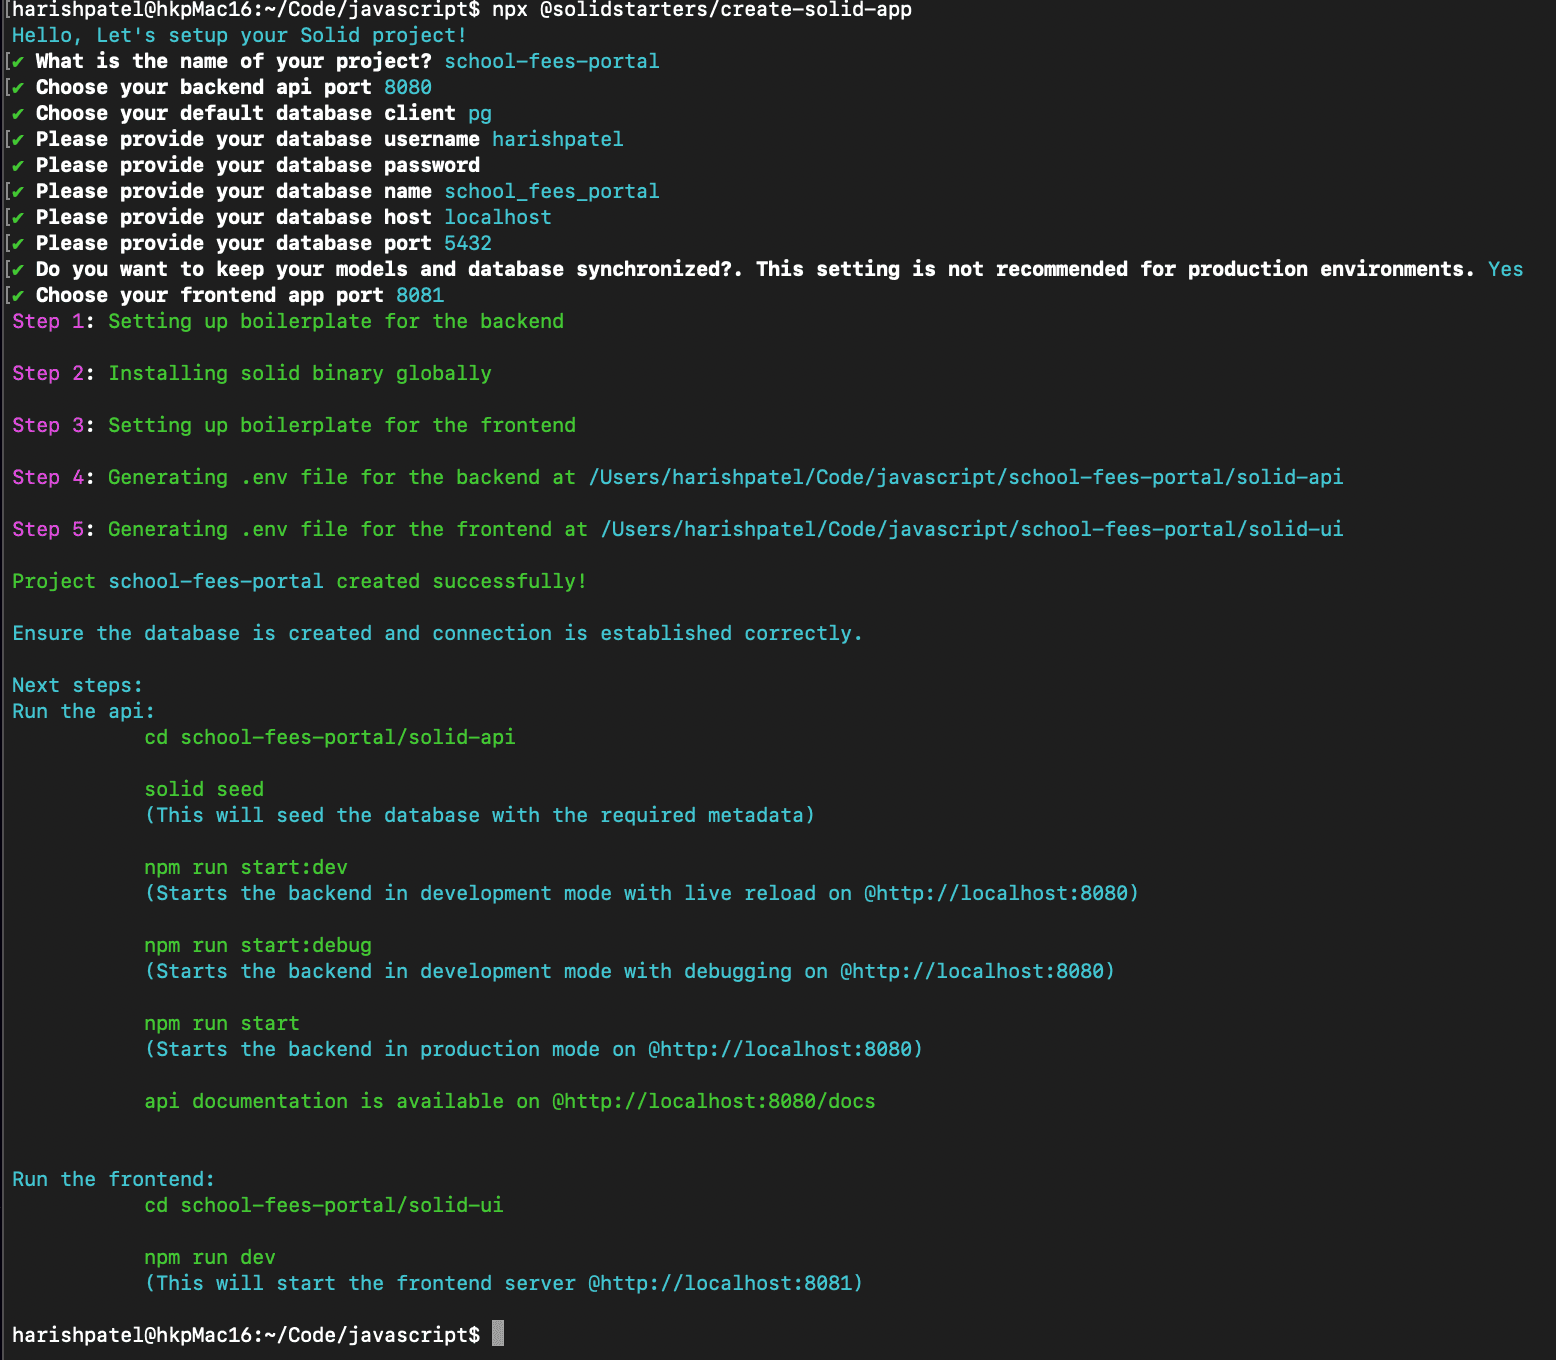The image size is (1556, 1360).
Task: Click 'Installing solid binary globally' text
Action: [300, 373]
